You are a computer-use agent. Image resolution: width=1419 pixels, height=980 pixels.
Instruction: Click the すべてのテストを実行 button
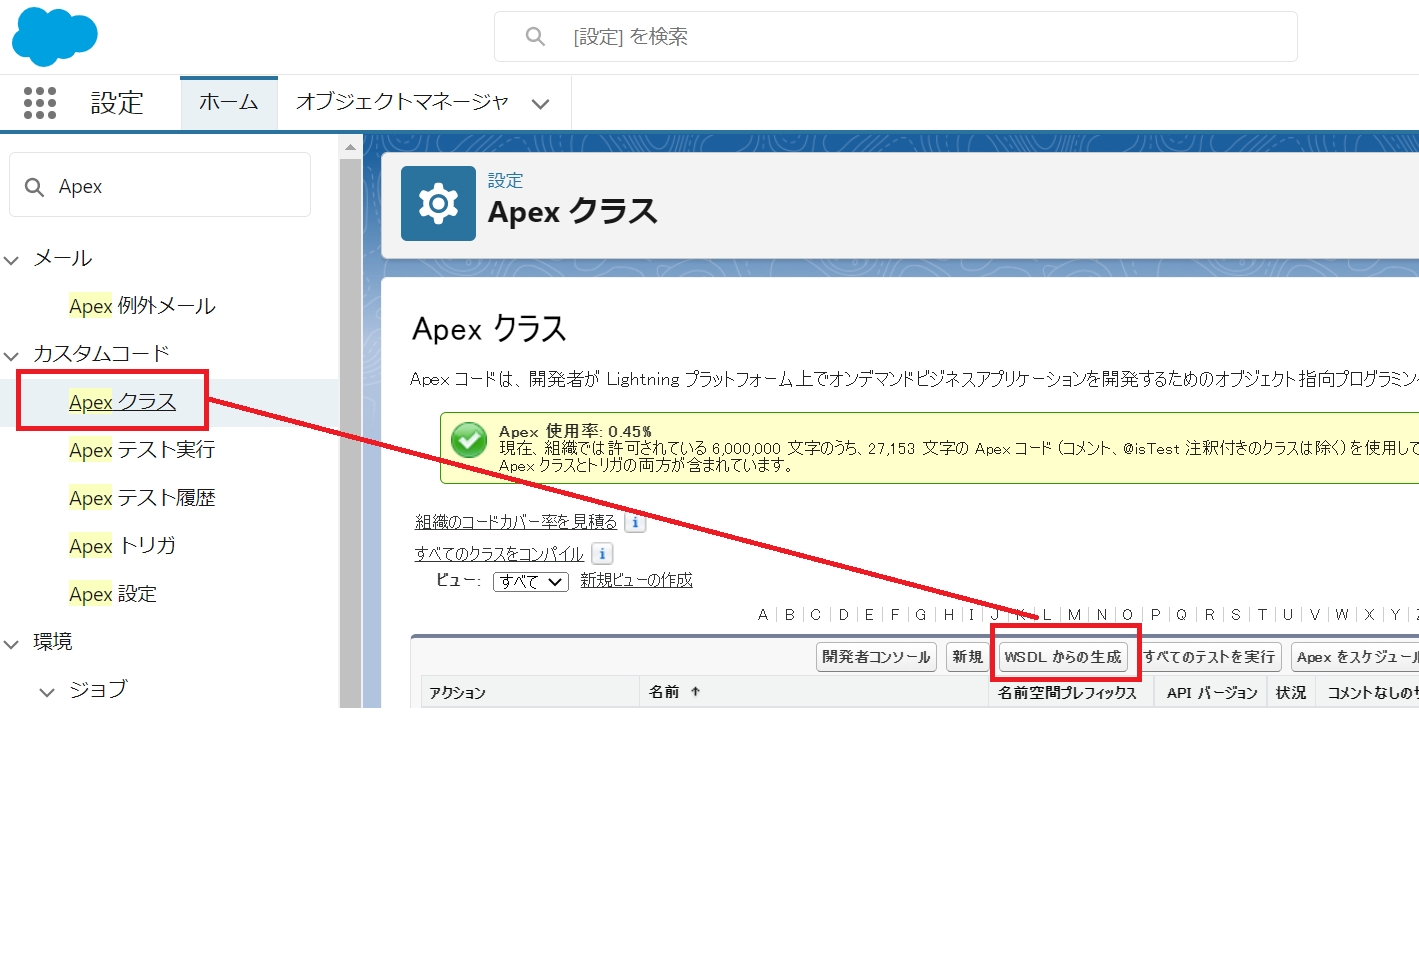(1209, 657)
